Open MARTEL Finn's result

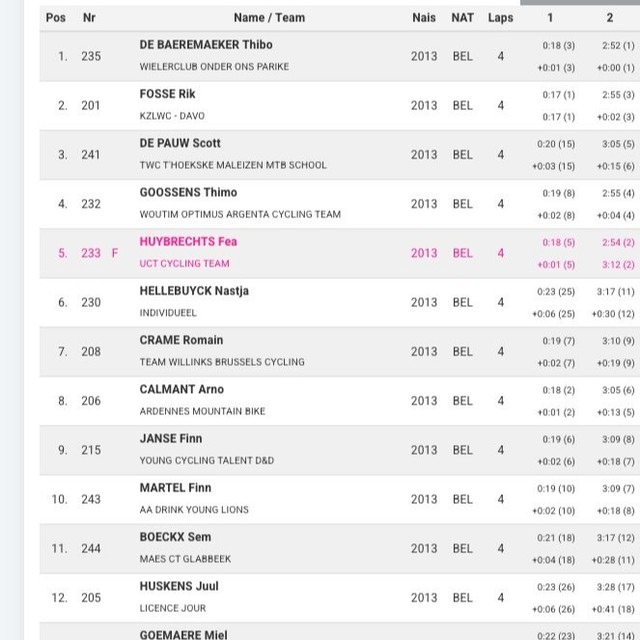pos(340,499)
